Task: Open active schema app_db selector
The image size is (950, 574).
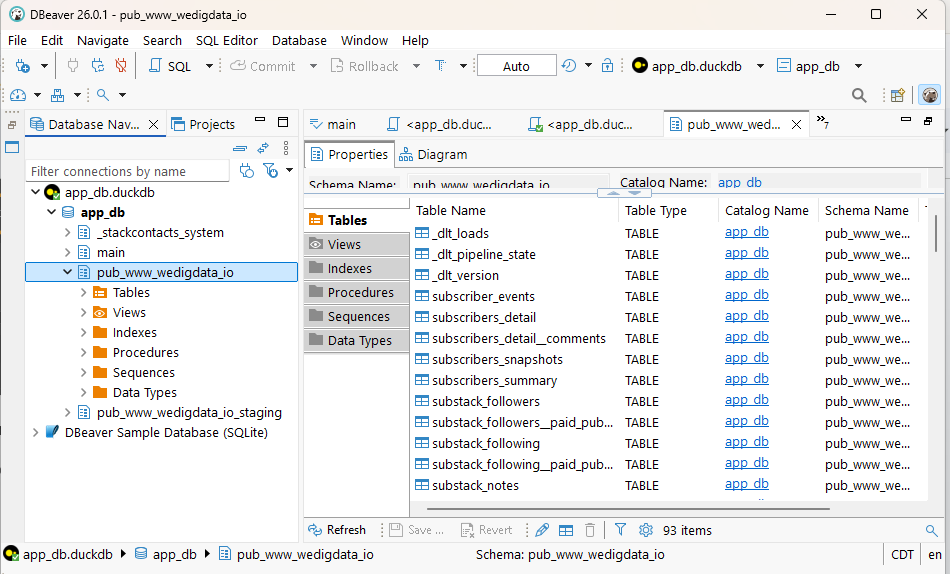Action: [x=819, y=66]
